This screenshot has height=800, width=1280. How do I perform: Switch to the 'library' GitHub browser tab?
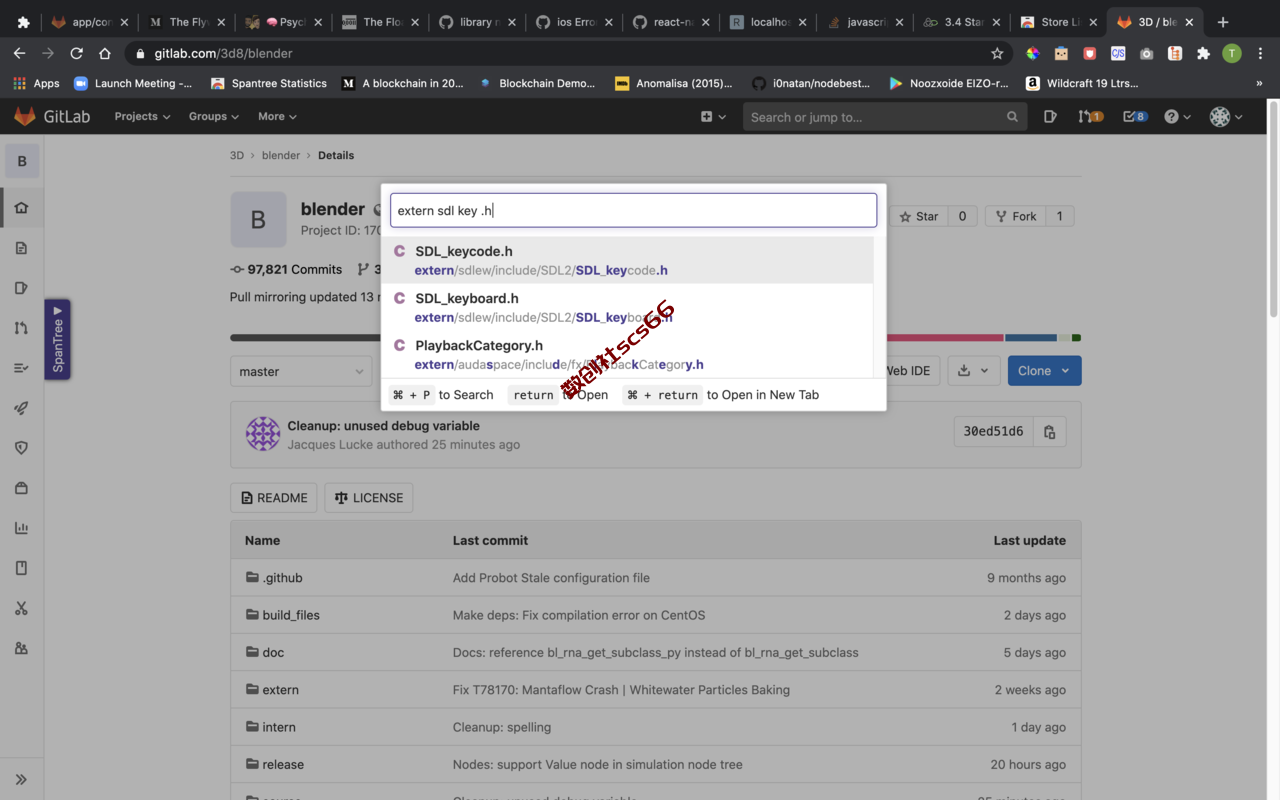pos(478,22)
